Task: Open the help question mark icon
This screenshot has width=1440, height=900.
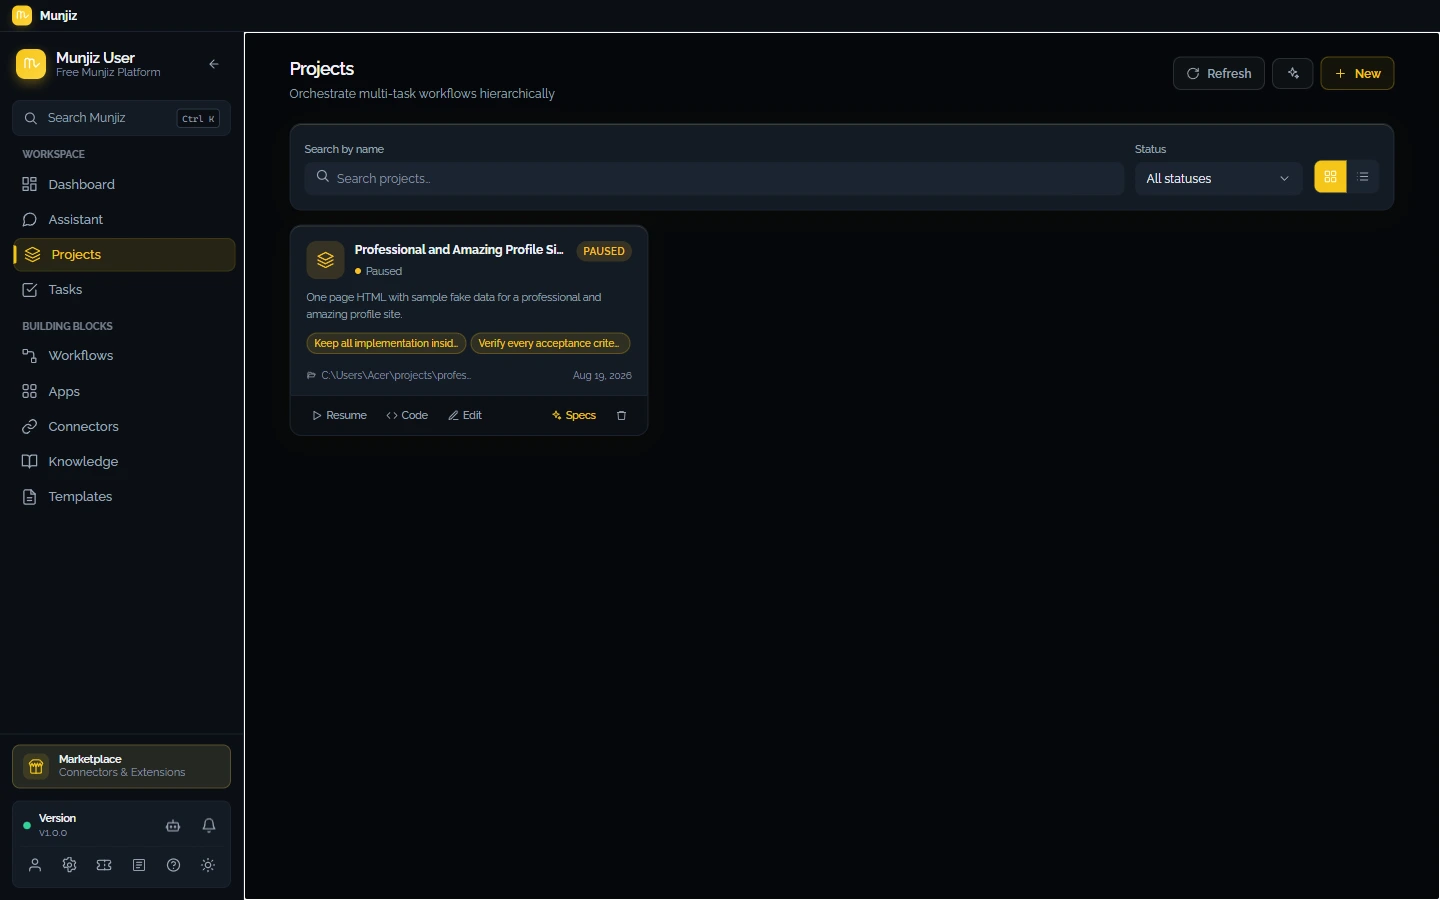Action: (x=174, y=865)
